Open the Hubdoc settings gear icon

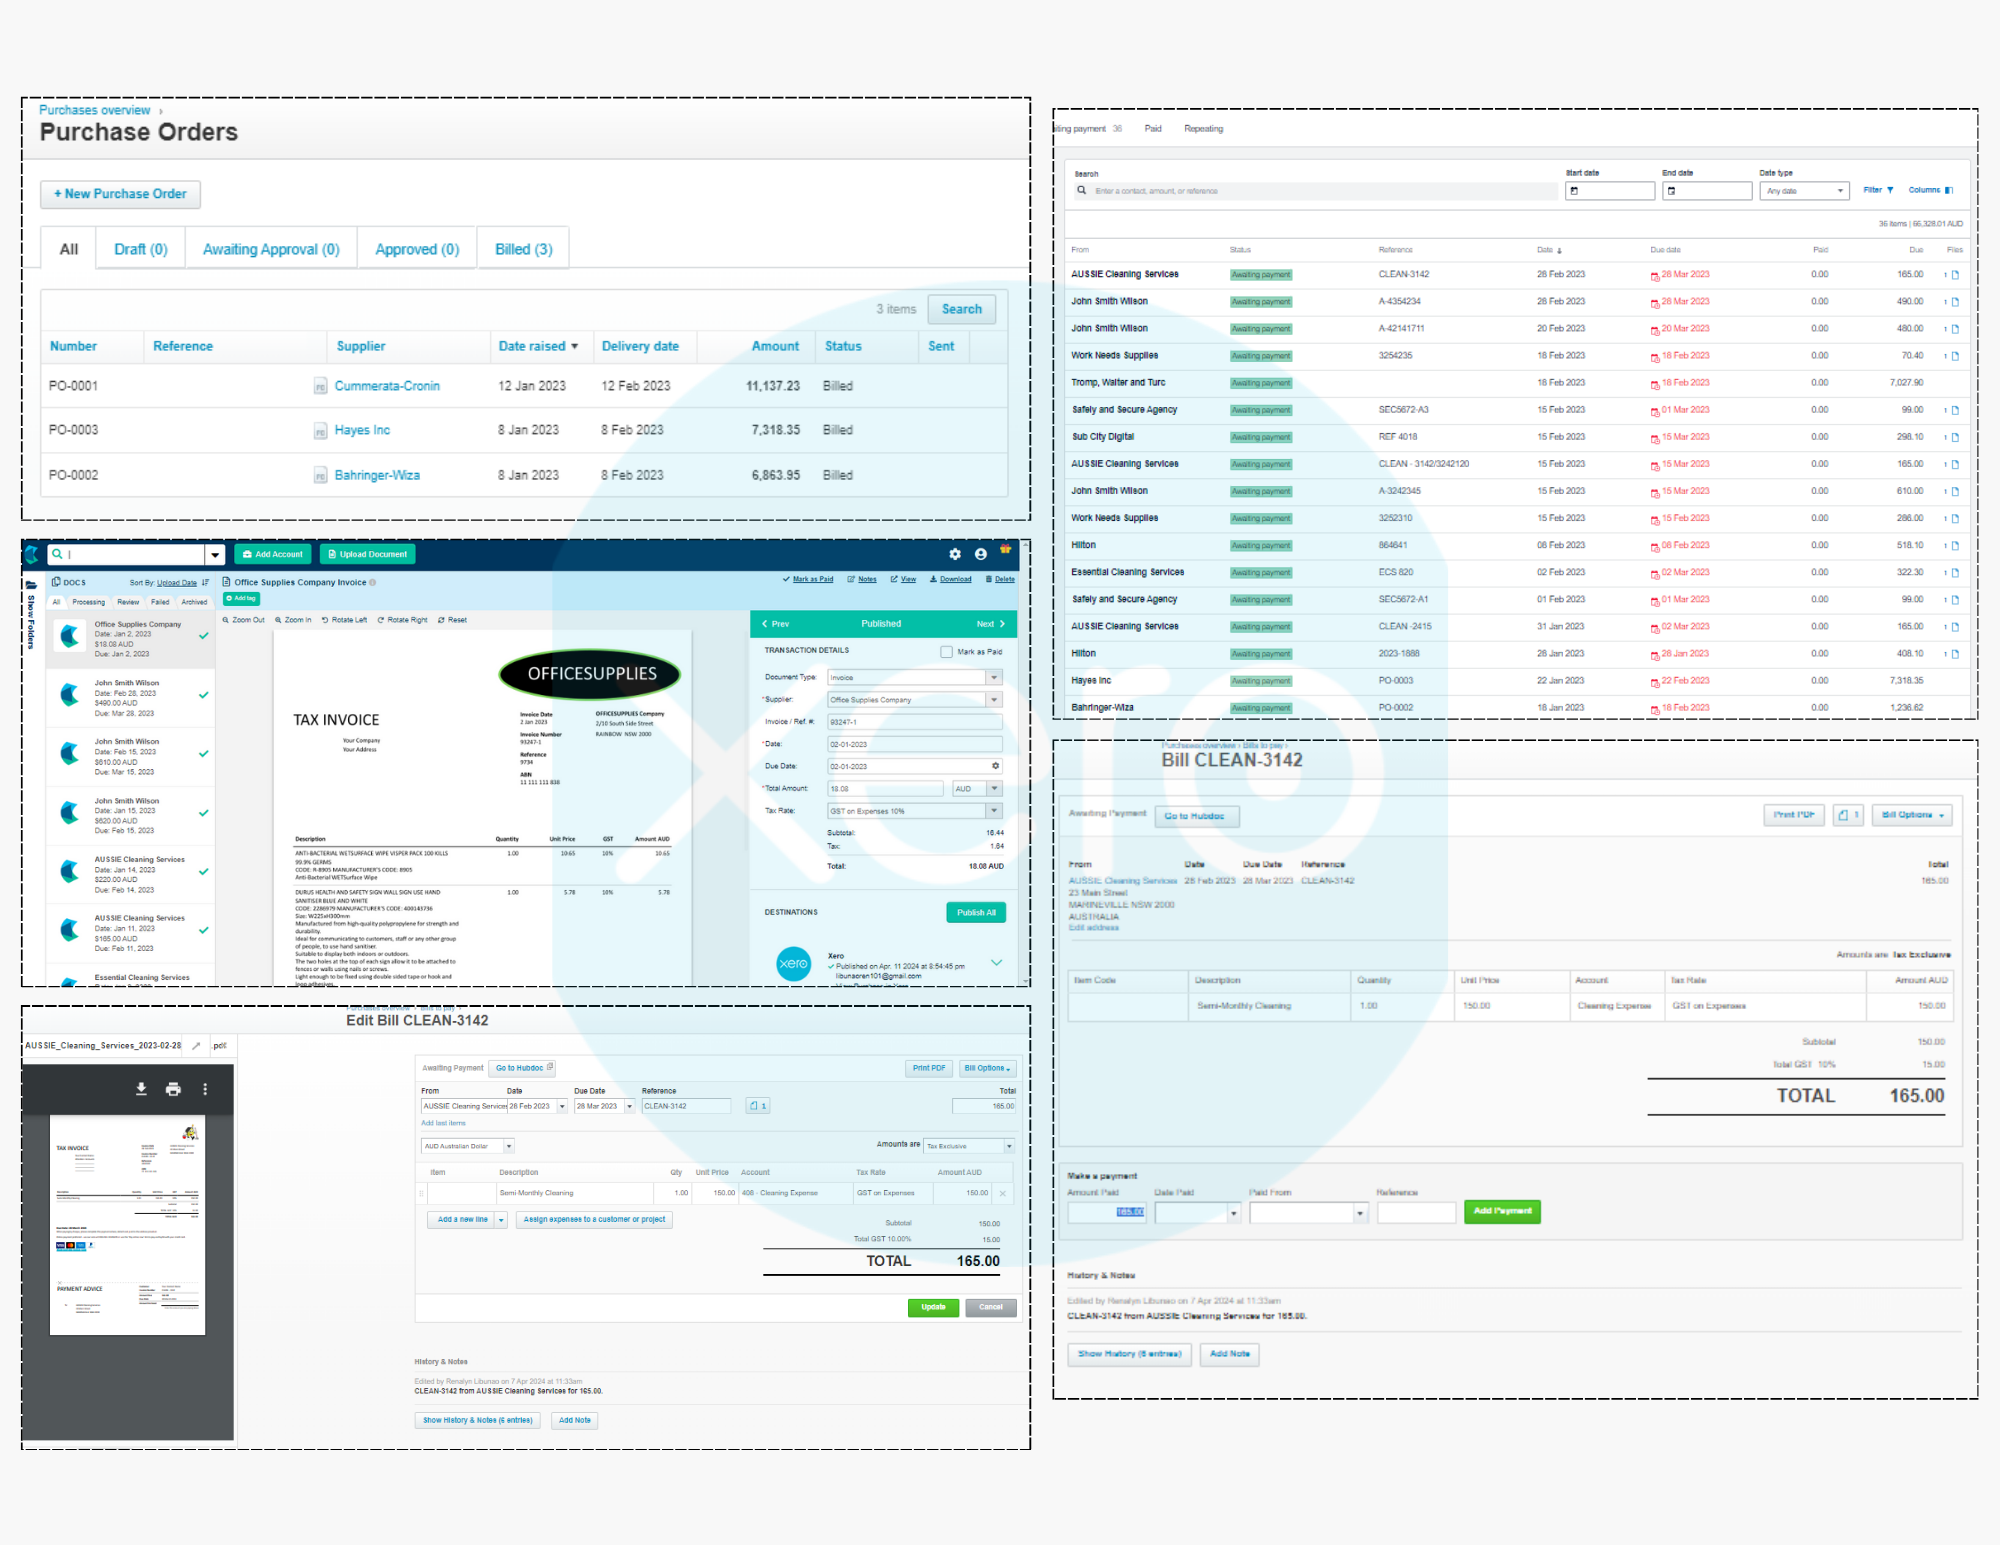point(955,554)
